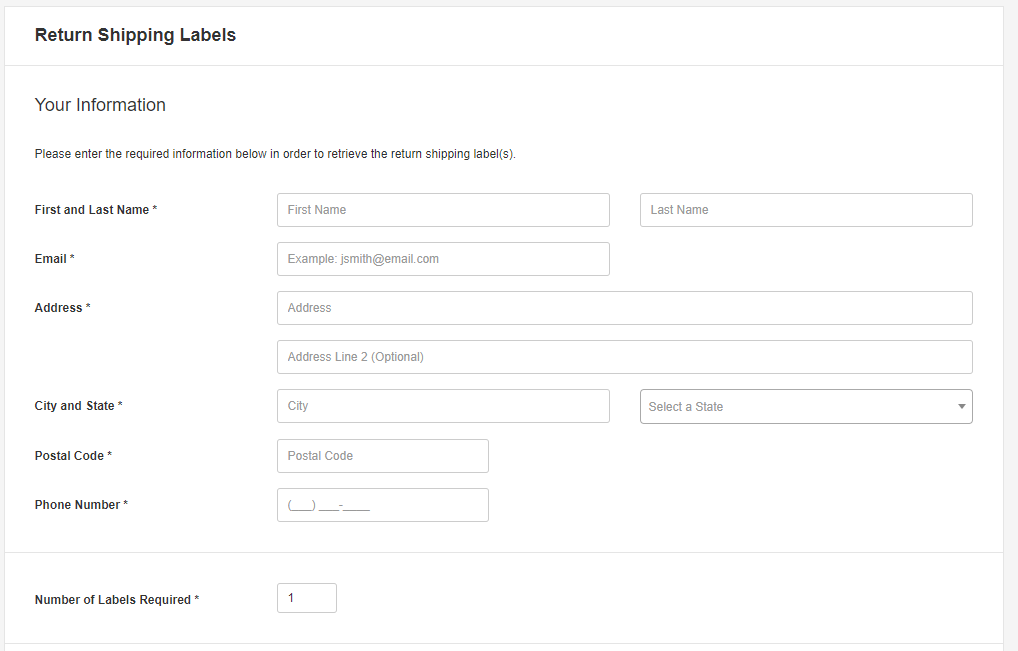Open the Select a State dropdown
The height and width of the screenshot is (651, 1018).
pyautogui.click(x=806, y=407)
